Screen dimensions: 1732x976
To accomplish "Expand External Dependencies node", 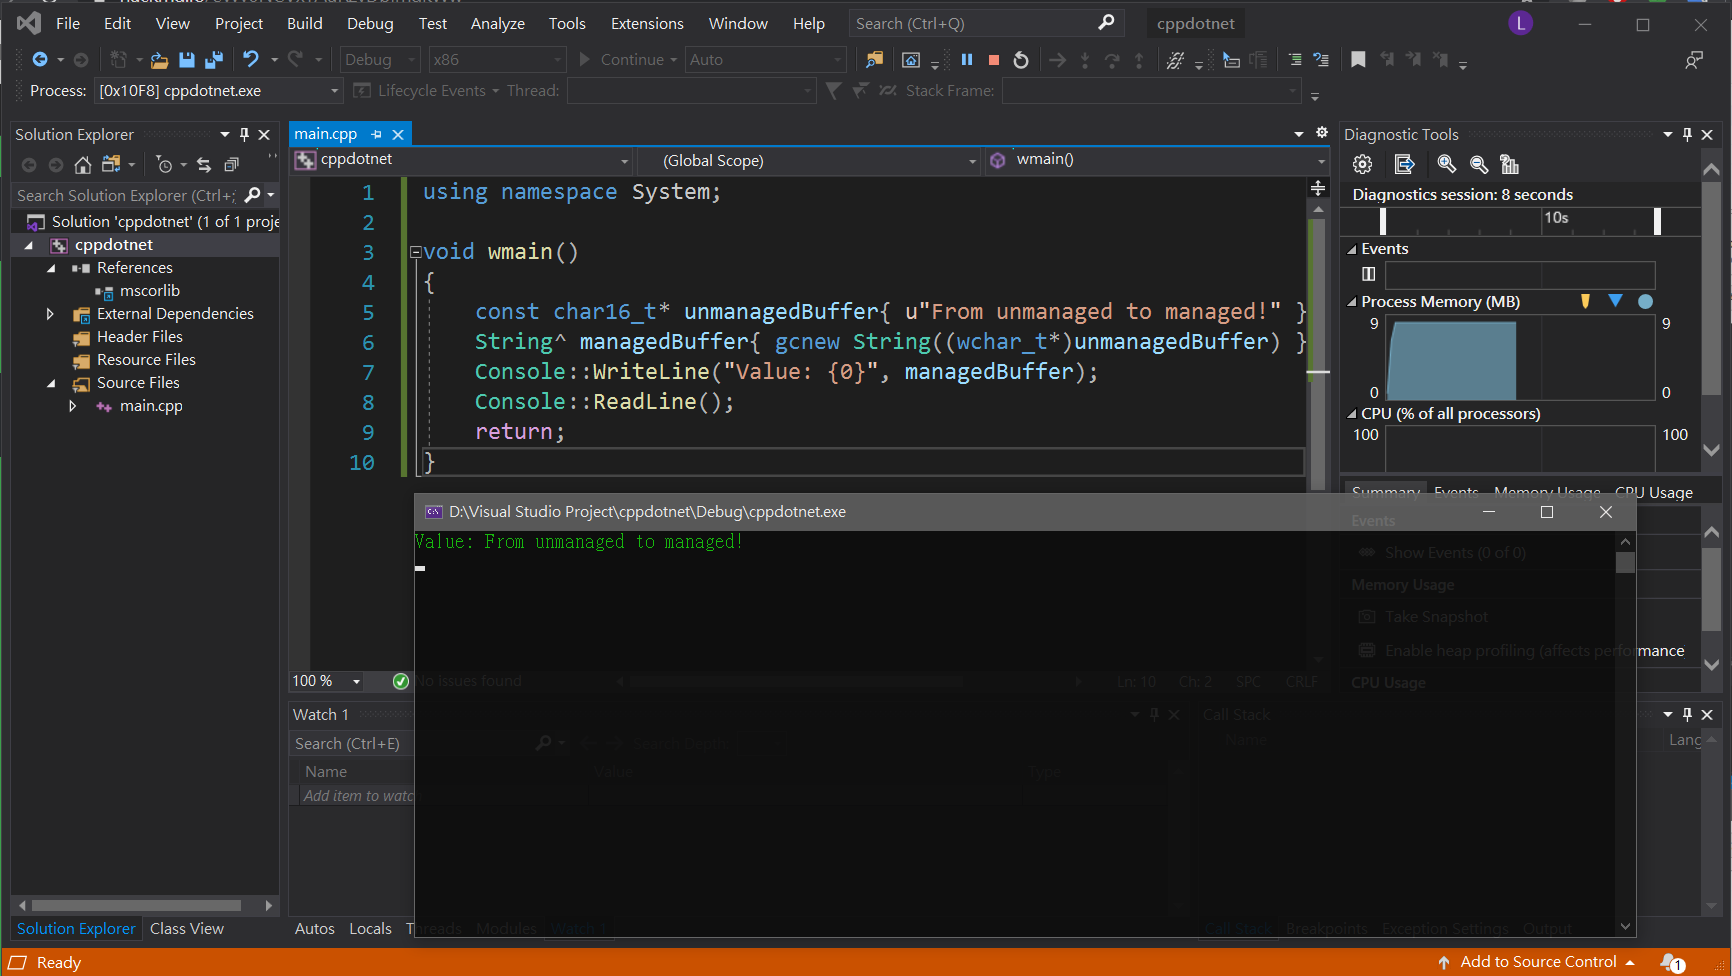I will pyautogui.click(x=50, y=314).
